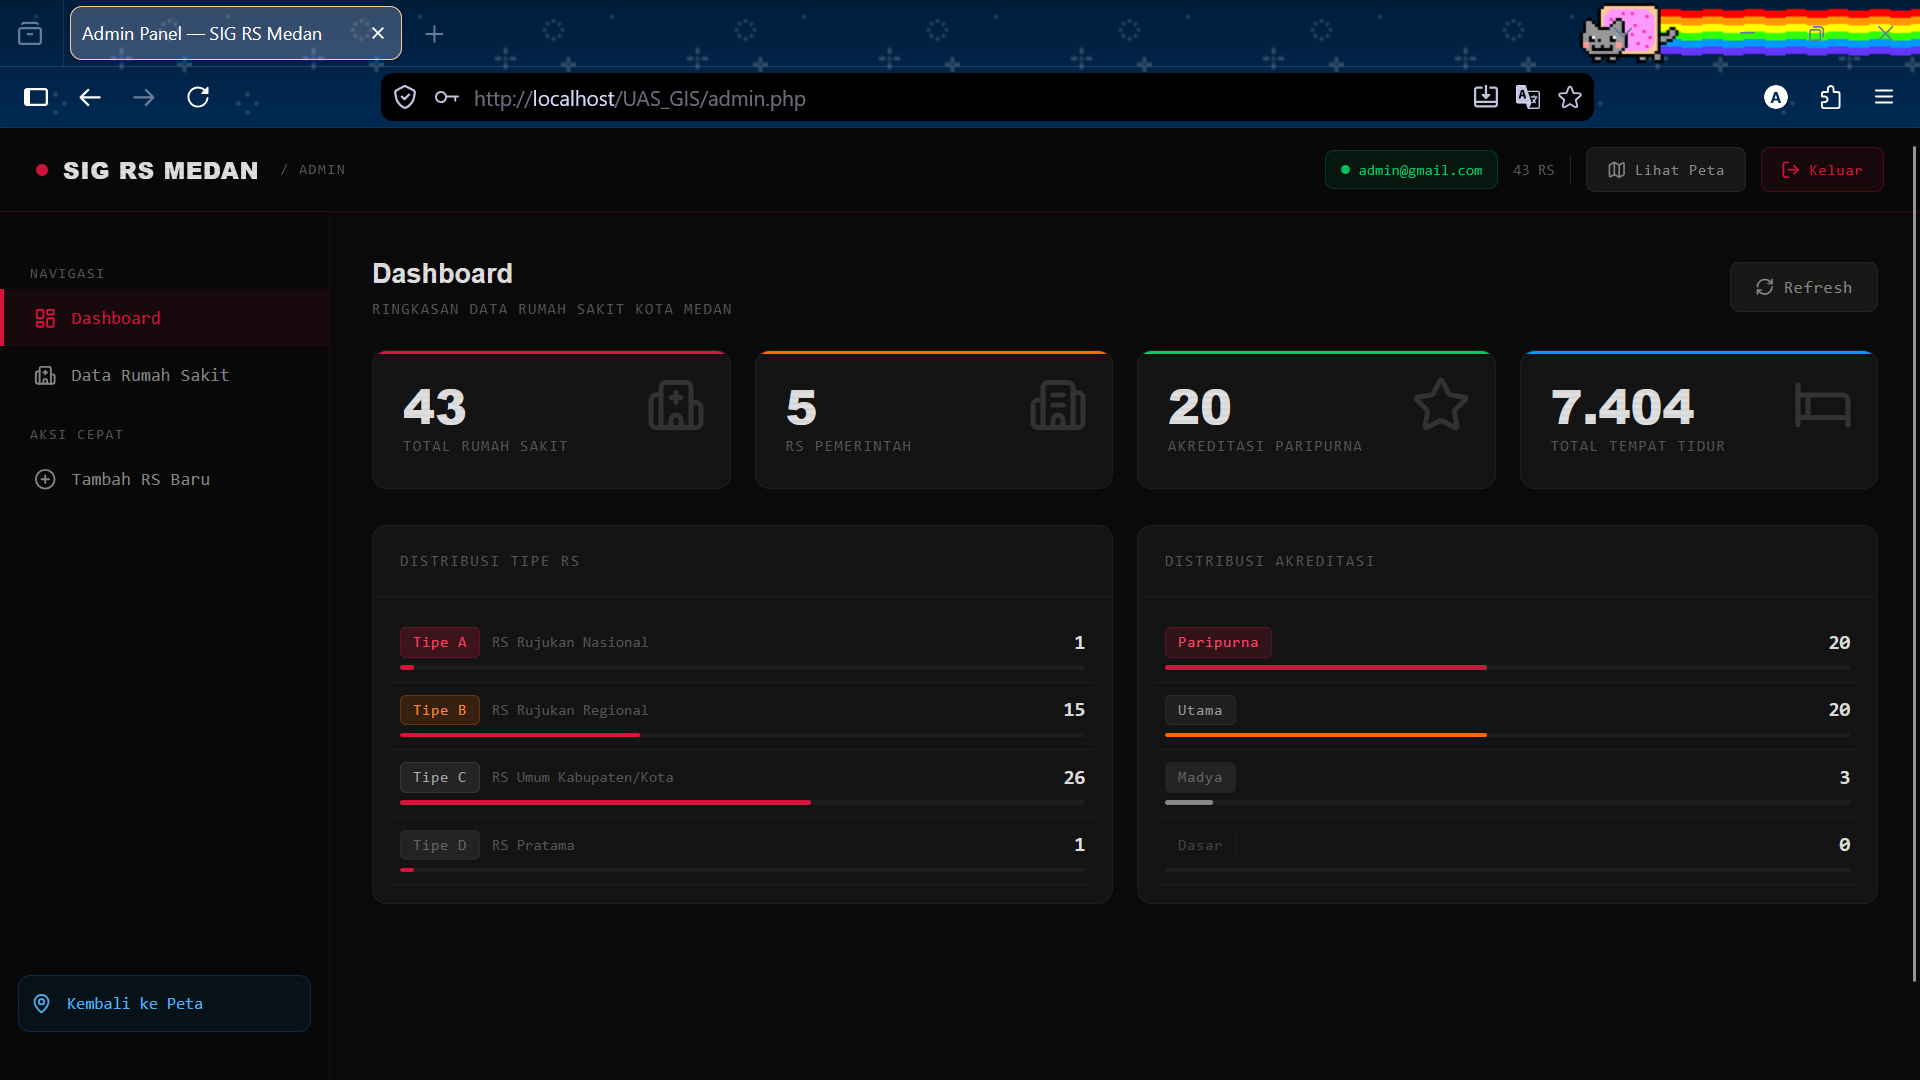Viewport: 1920px width, 1080px height.
Task: Click the account avatar A icon
Action: (1776, 97)
